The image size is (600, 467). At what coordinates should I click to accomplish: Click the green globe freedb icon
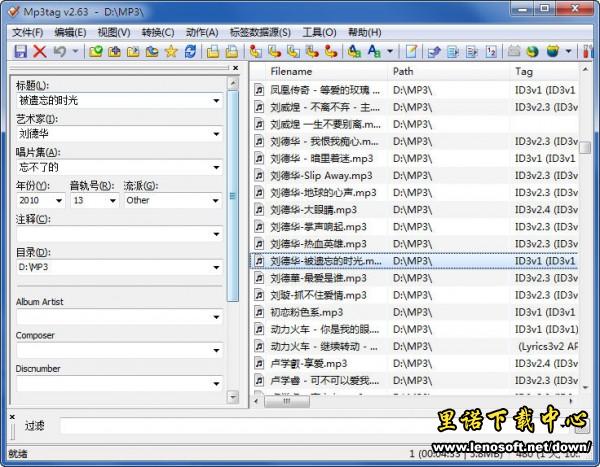pos(533,51)
